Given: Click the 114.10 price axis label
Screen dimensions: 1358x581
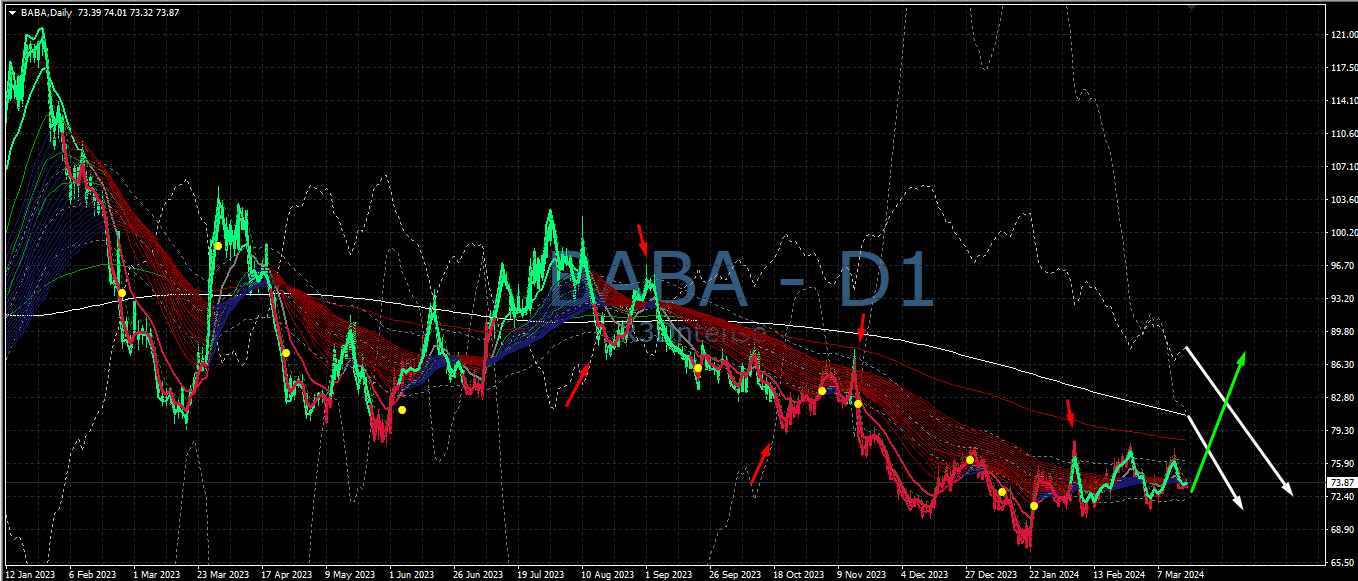Looking at the screenshot, I should click(x=1343, y=101).
